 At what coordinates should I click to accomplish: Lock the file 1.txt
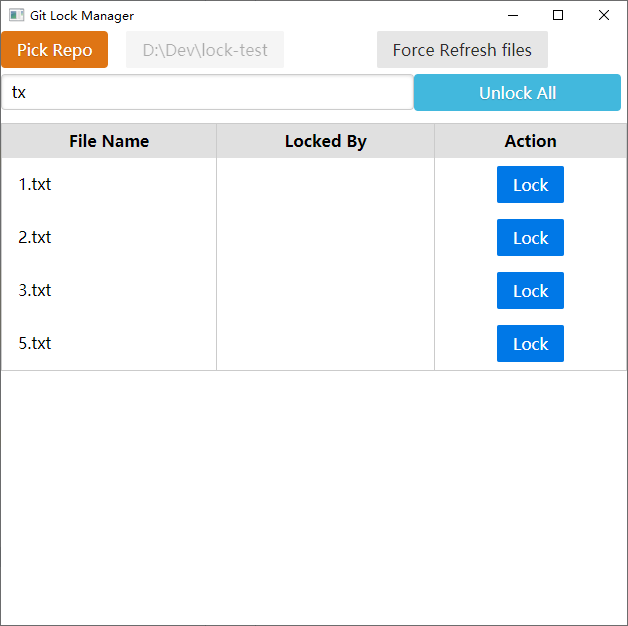[530, 185]
